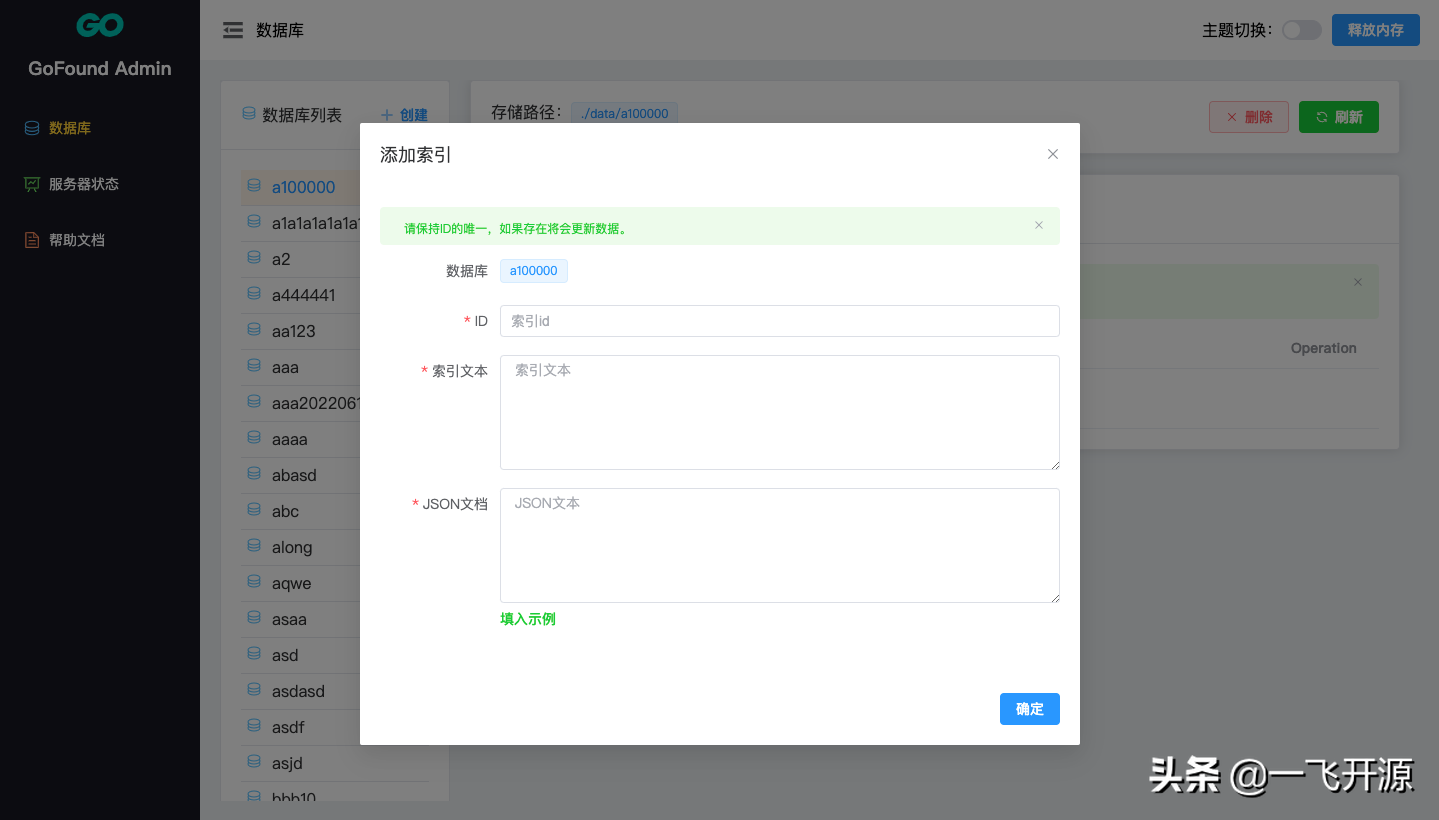Click the database icon beside aqwe
Screen dimensions: 1439x820
point(254,582)
